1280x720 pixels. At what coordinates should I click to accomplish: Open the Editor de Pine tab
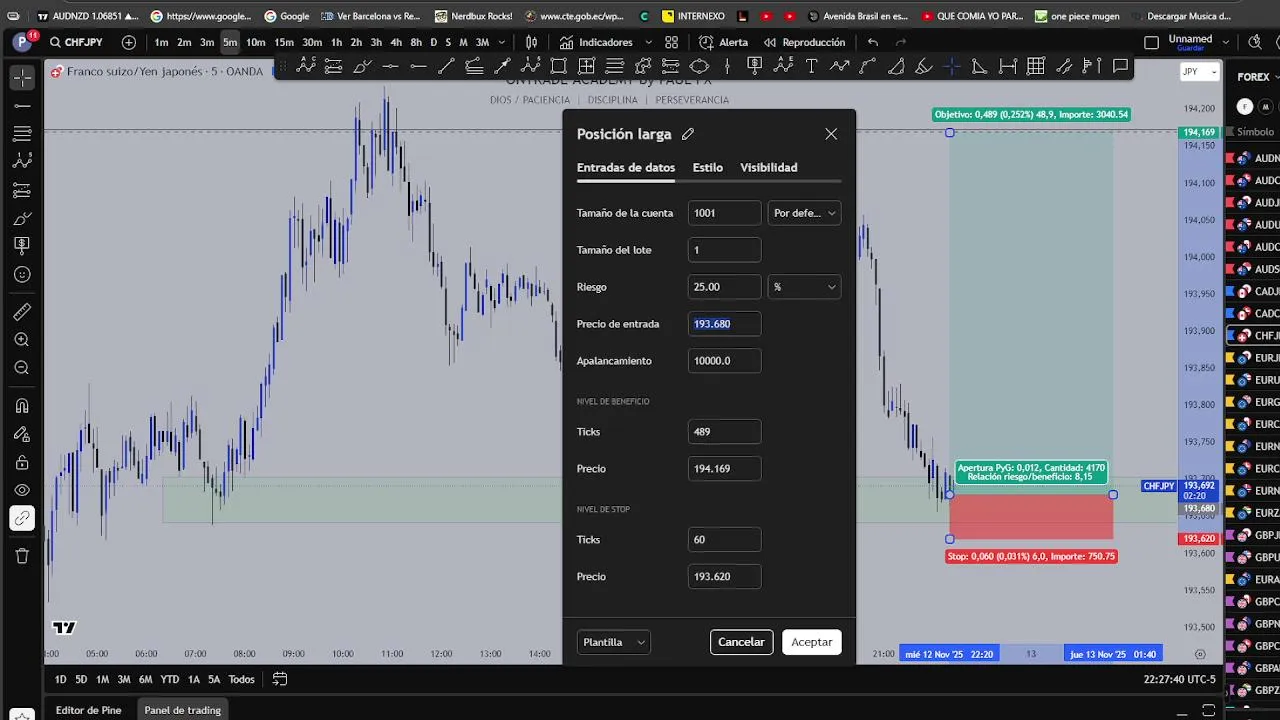pyautogui.click(x=88, y=710)
